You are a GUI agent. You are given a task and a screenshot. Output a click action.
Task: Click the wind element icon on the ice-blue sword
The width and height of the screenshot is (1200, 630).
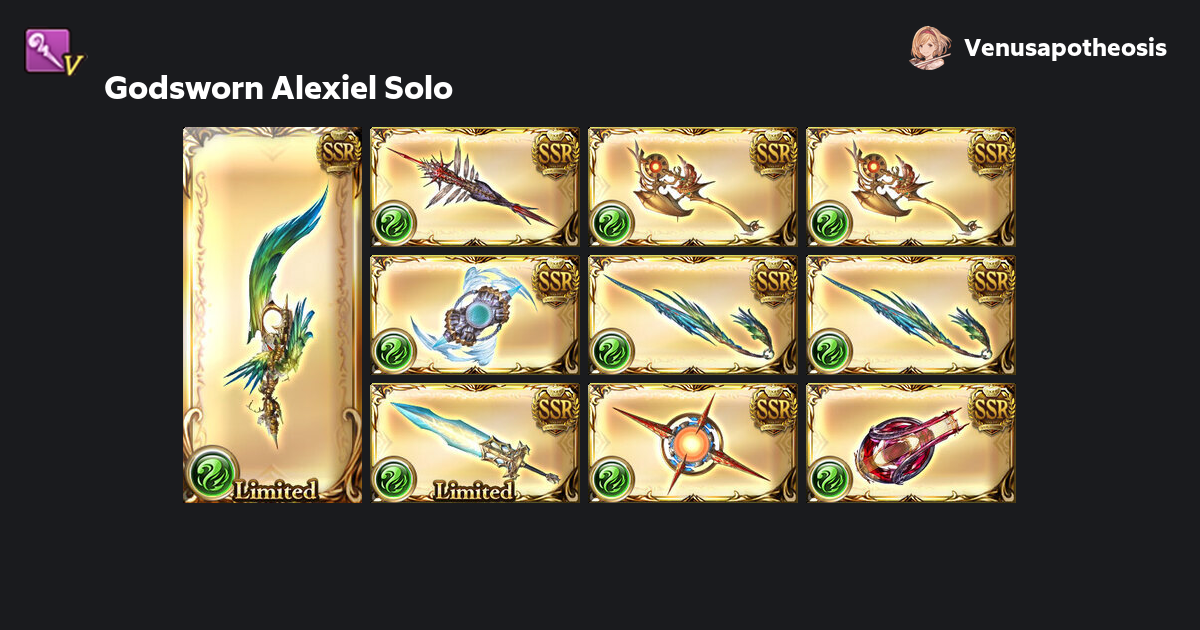point(393,479)
